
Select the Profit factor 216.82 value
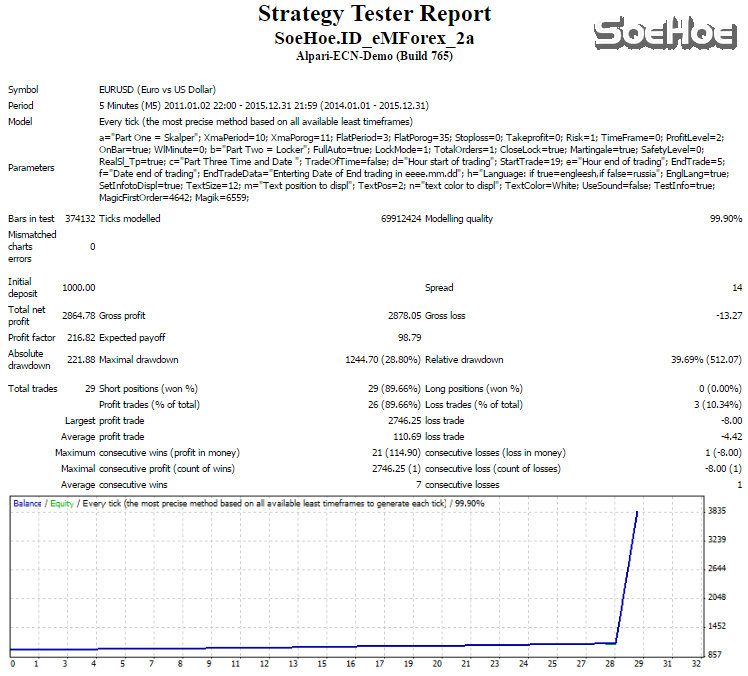79,338
